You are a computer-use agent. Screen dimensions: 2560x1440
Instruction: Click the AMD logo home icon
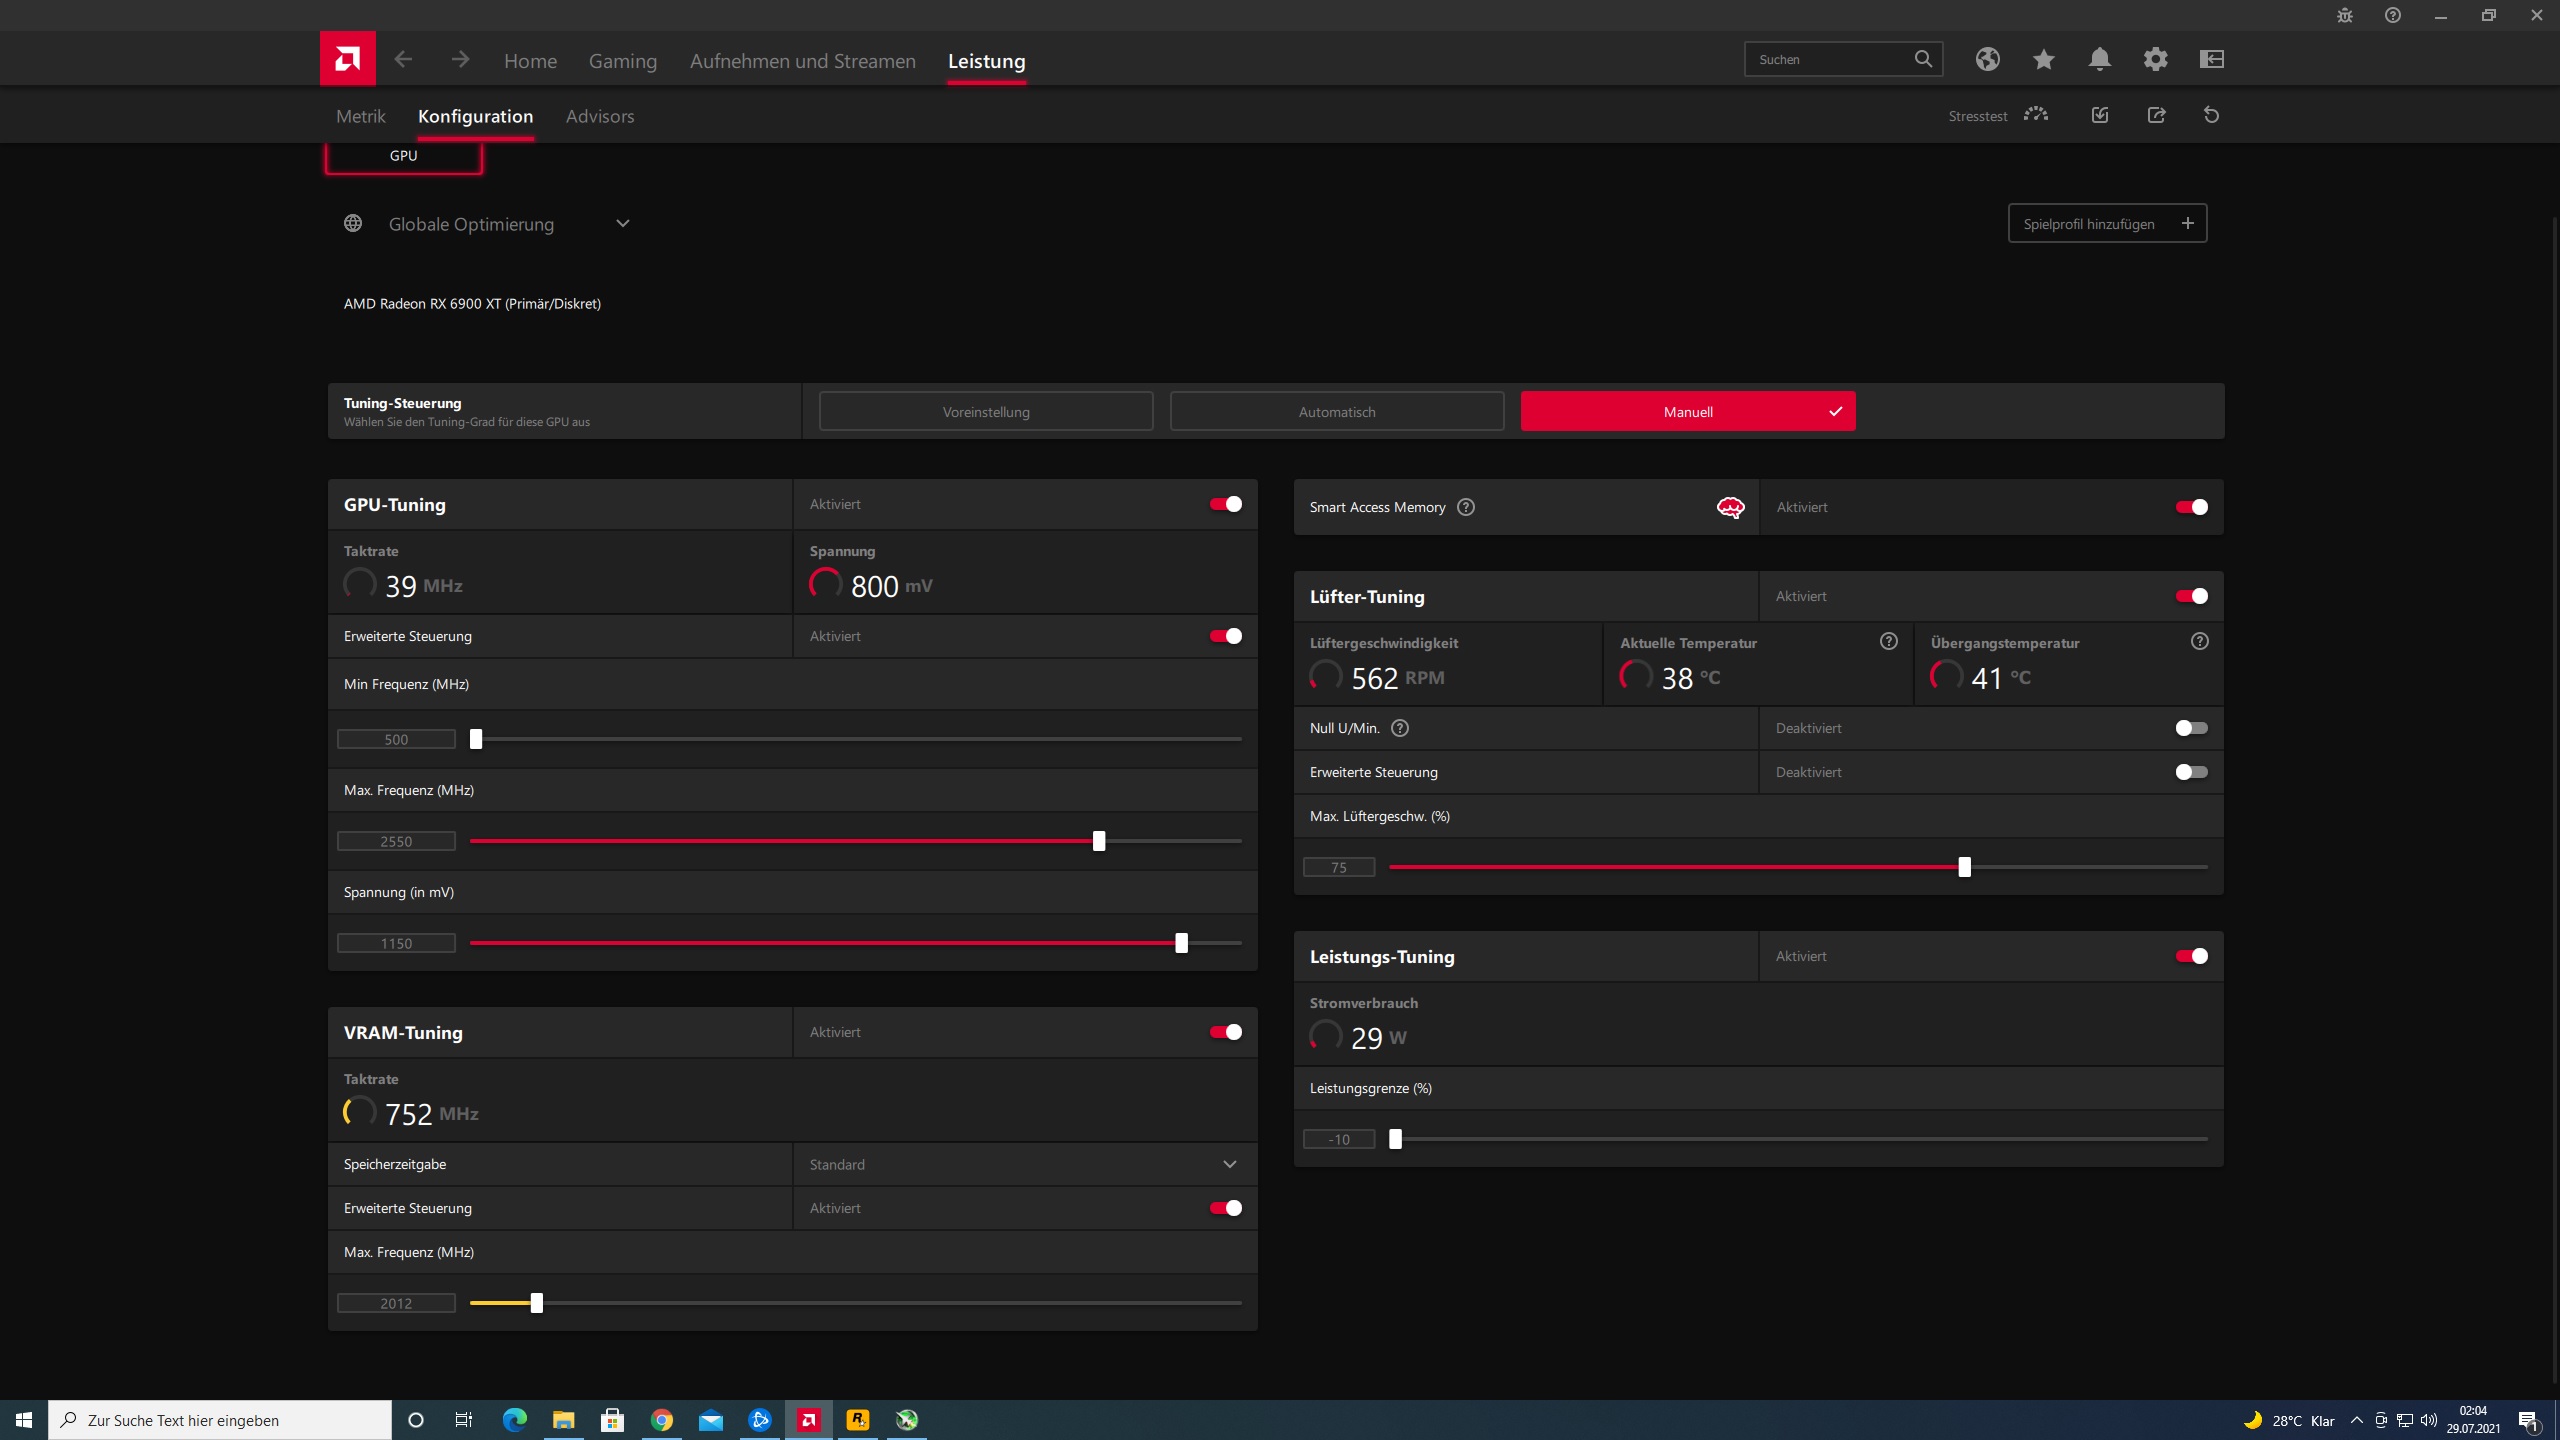click(x=347, y=59)
